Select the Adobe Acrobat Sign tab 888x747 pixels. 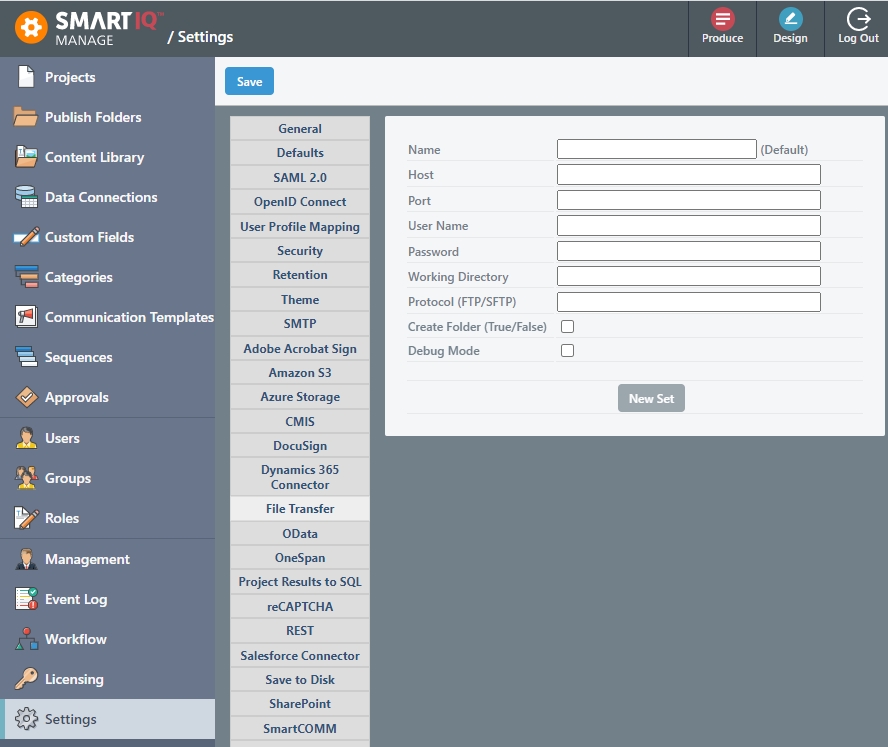tap(300, 348)
